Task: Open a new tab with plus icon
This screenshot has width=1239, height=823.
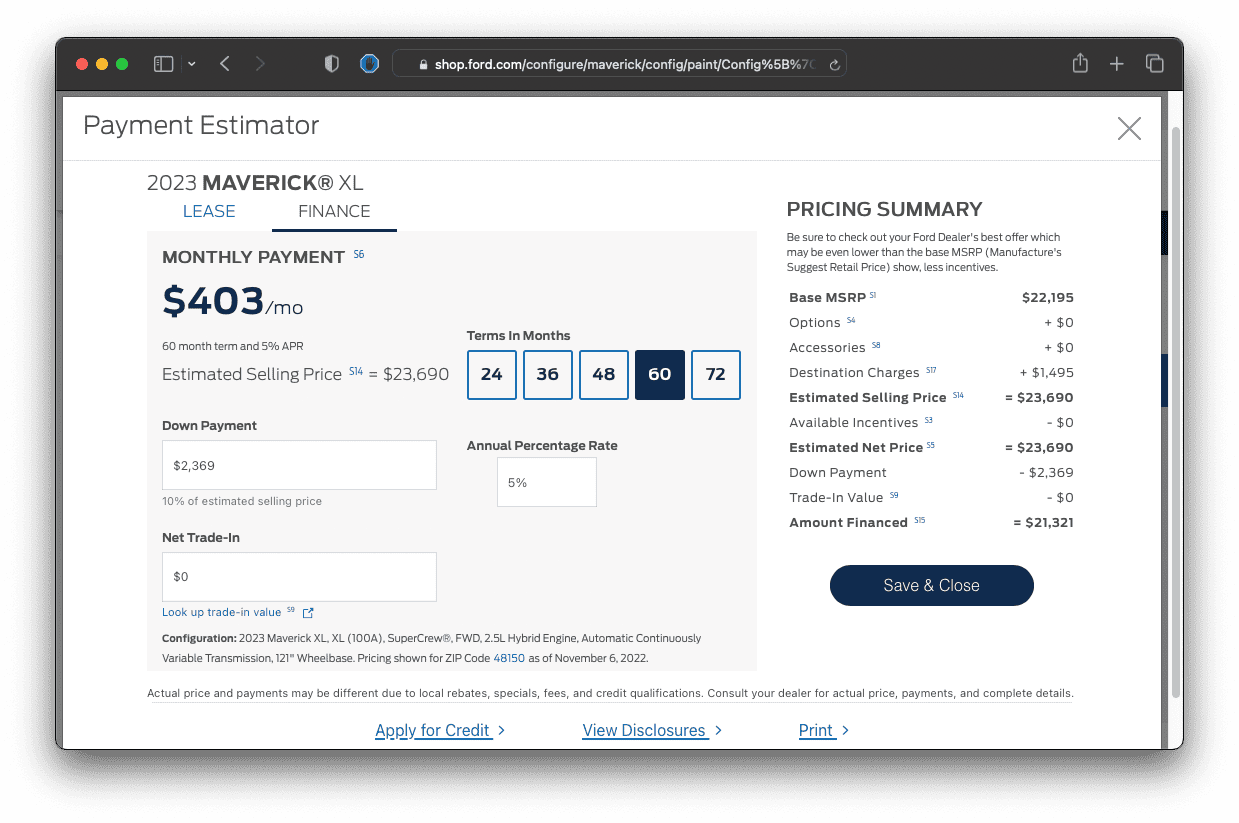Action: [1117, 64]
